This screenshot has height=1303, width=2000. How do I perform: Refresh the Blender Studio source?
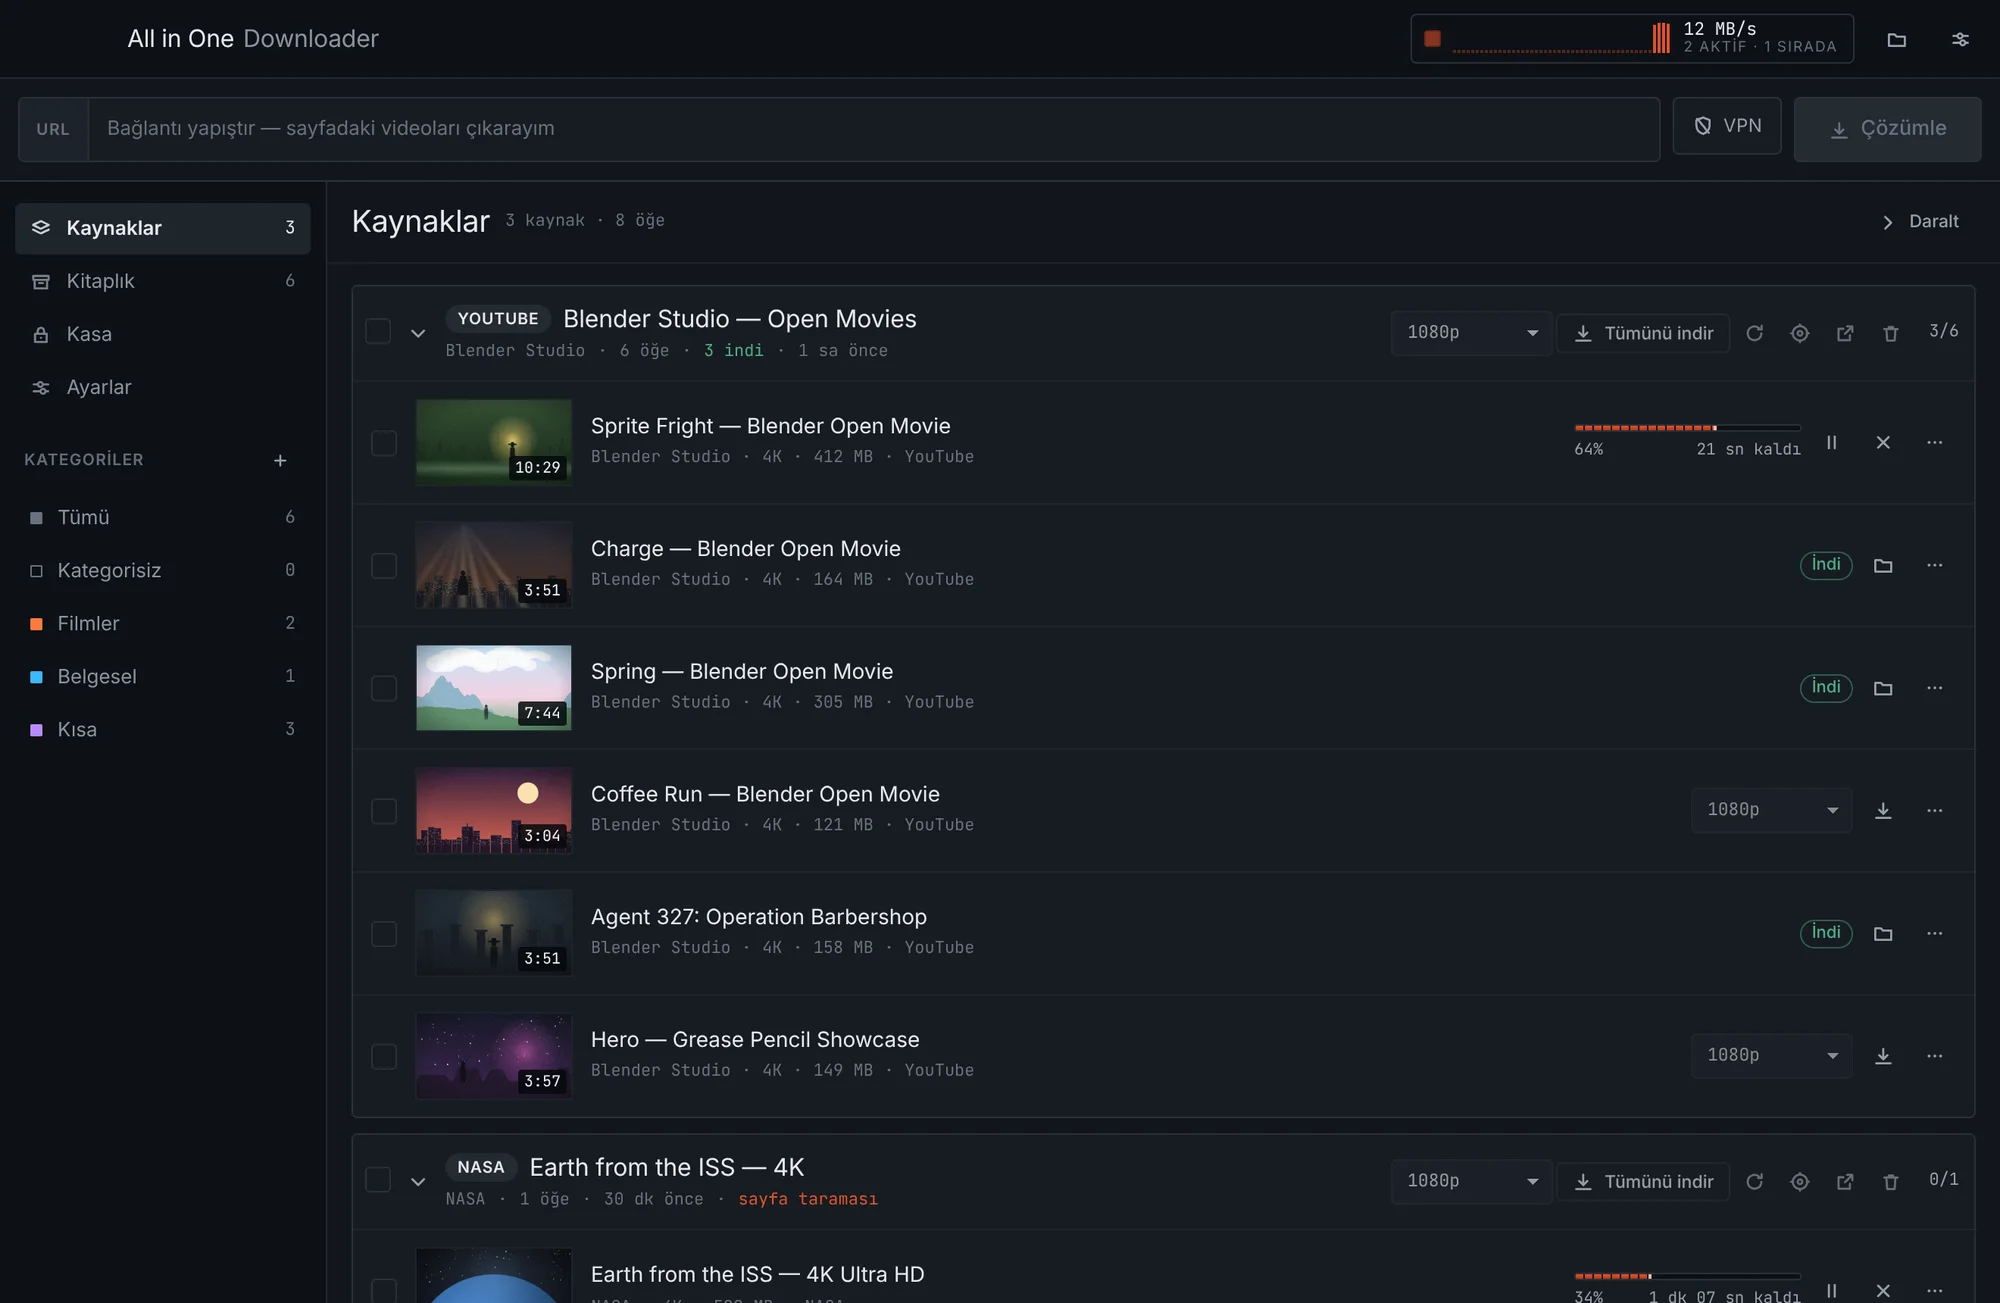point(1754,333)
